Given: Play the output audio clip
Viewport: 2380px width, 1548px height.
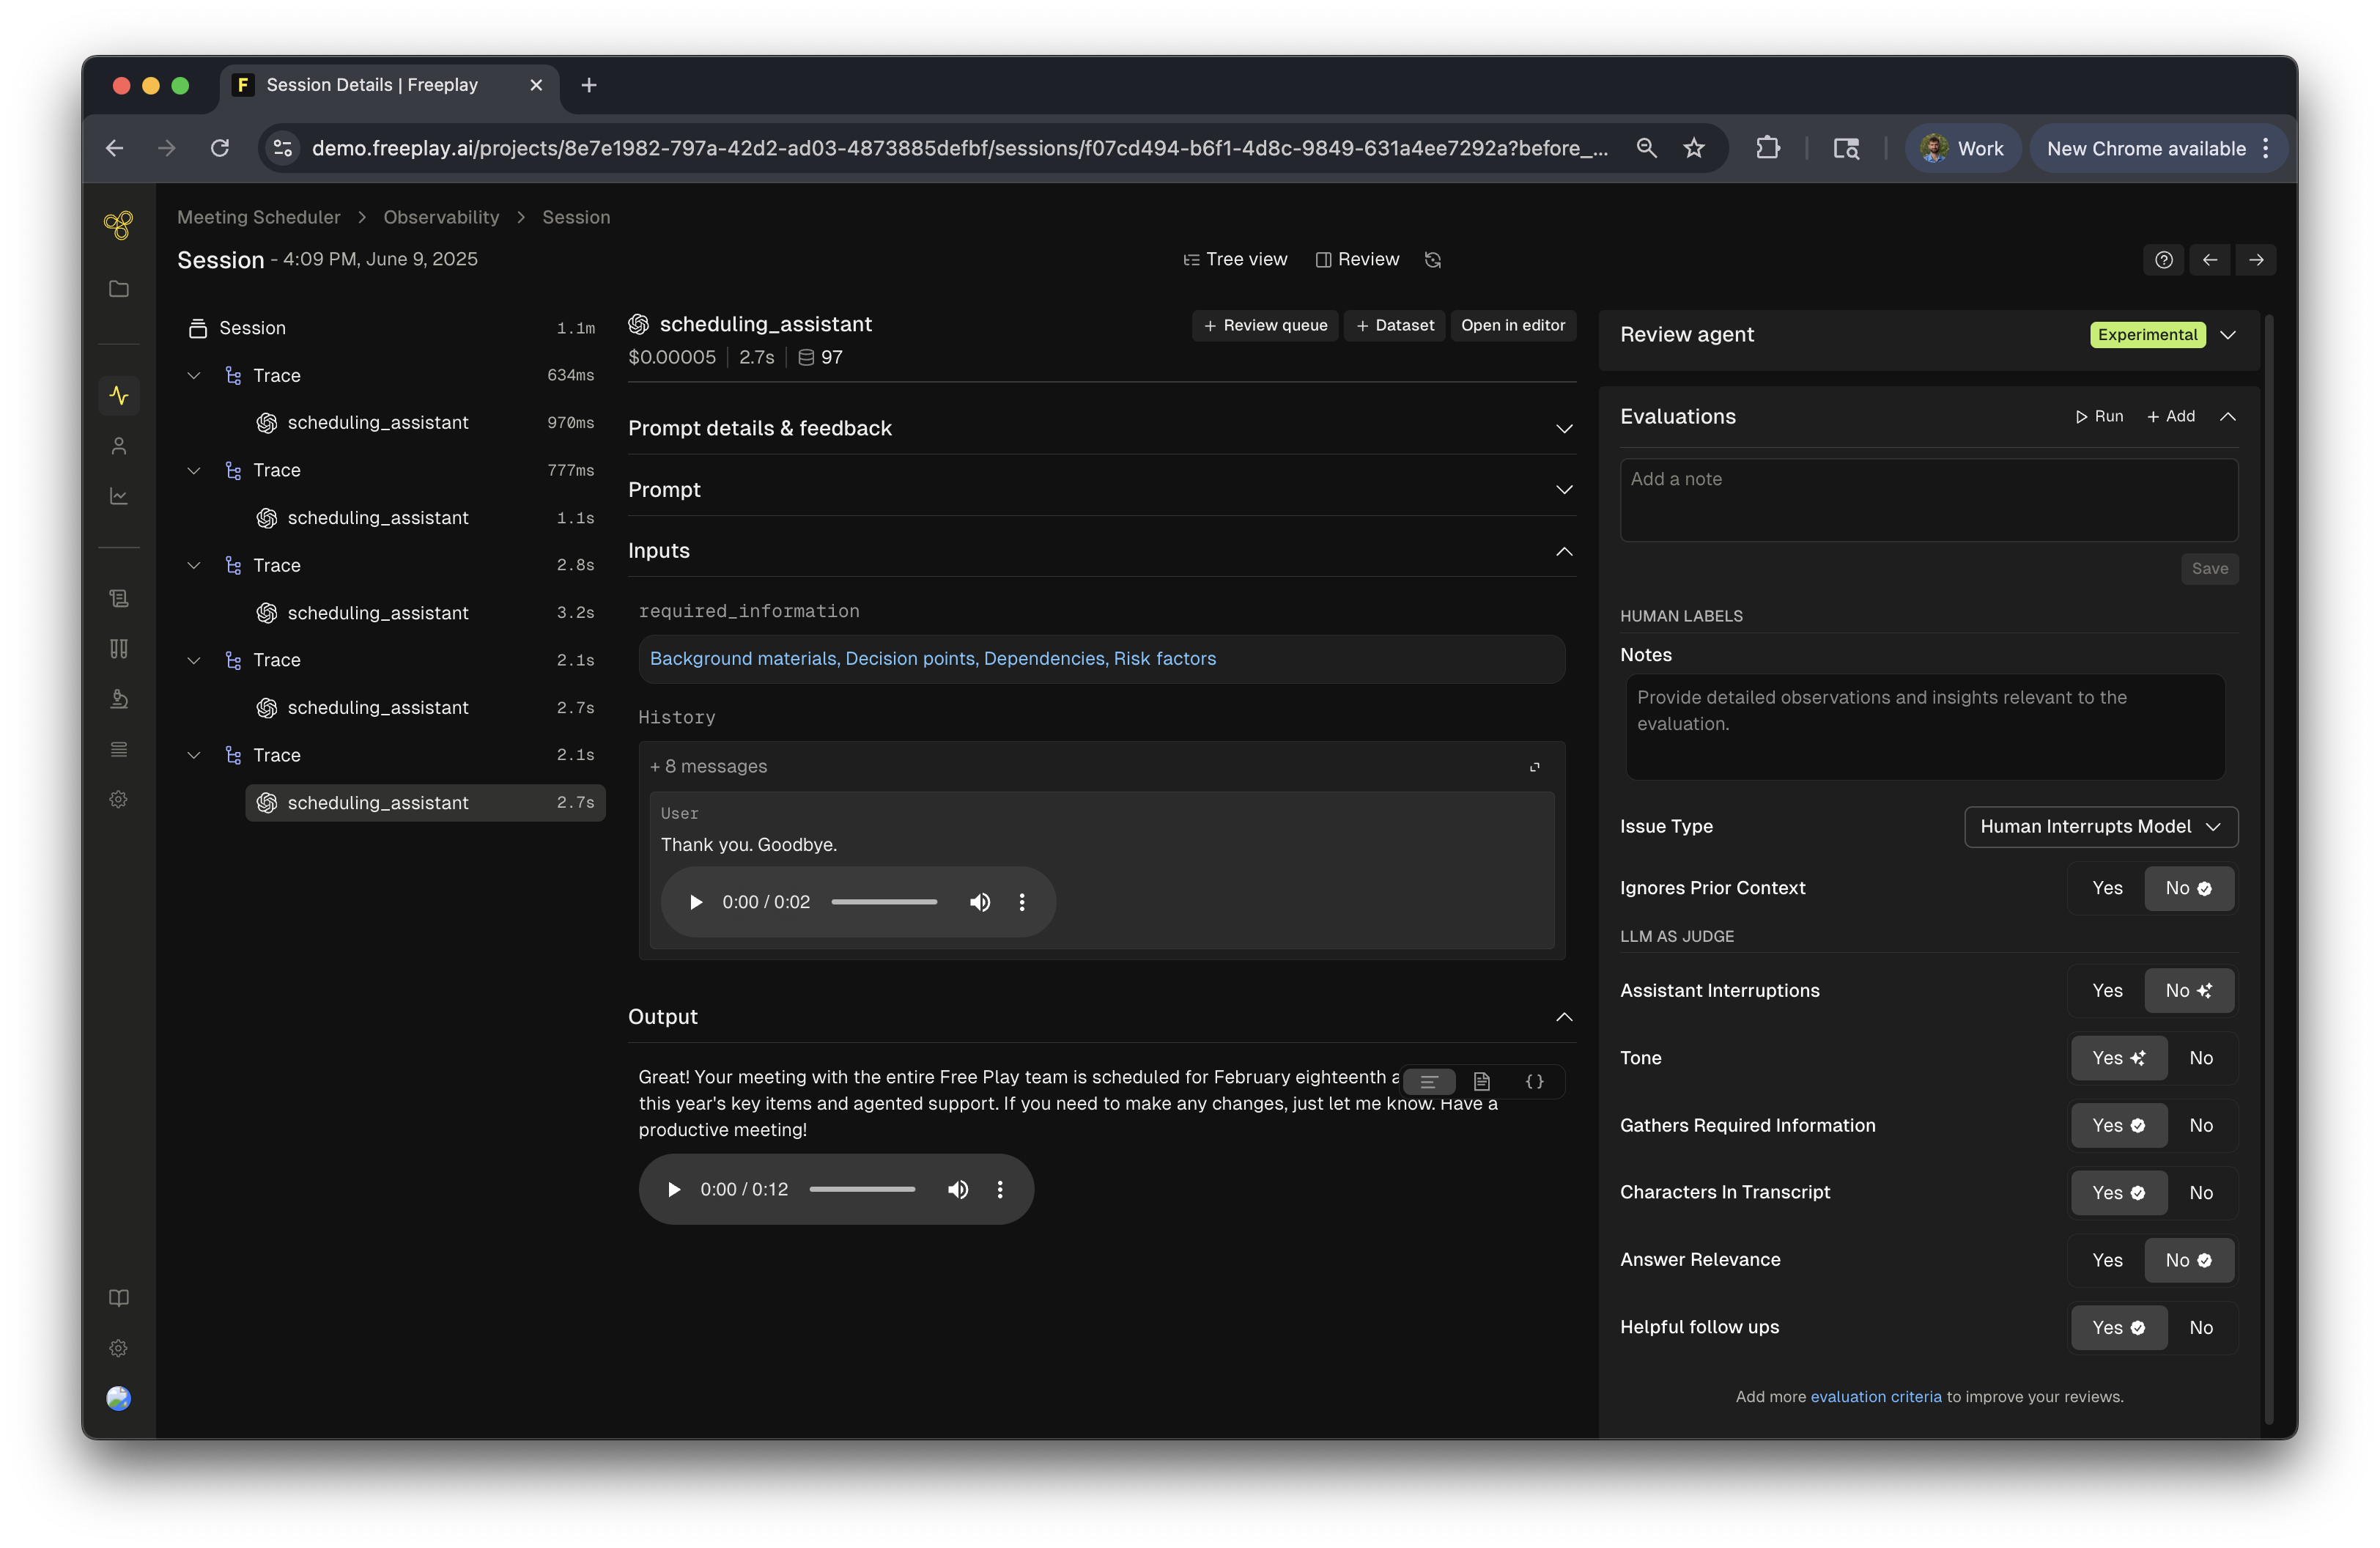Looking at the screenshot, I should coord(674,1189).
